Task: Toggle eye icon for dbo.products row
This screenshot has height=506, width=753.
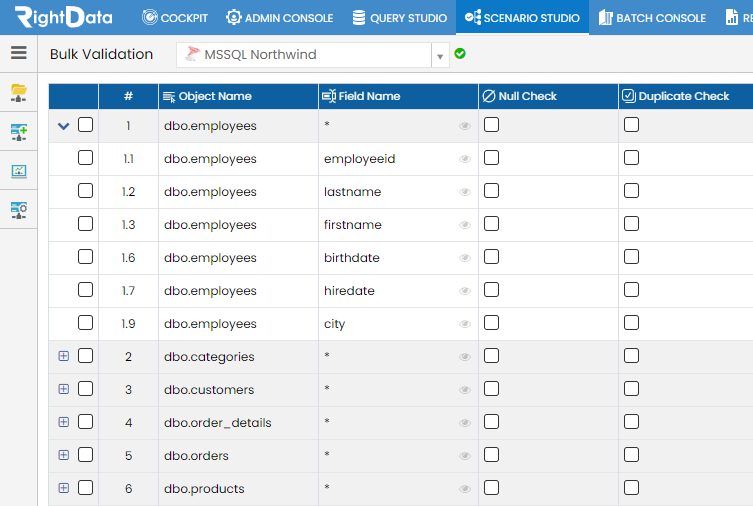Action: [464, 489]
